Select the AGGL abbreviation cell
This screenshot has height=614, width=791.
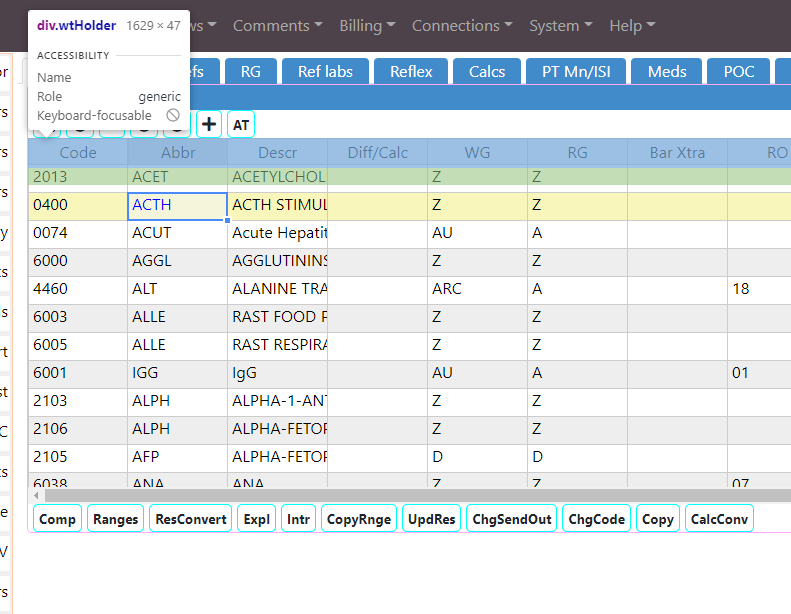[x=178, y=261]
